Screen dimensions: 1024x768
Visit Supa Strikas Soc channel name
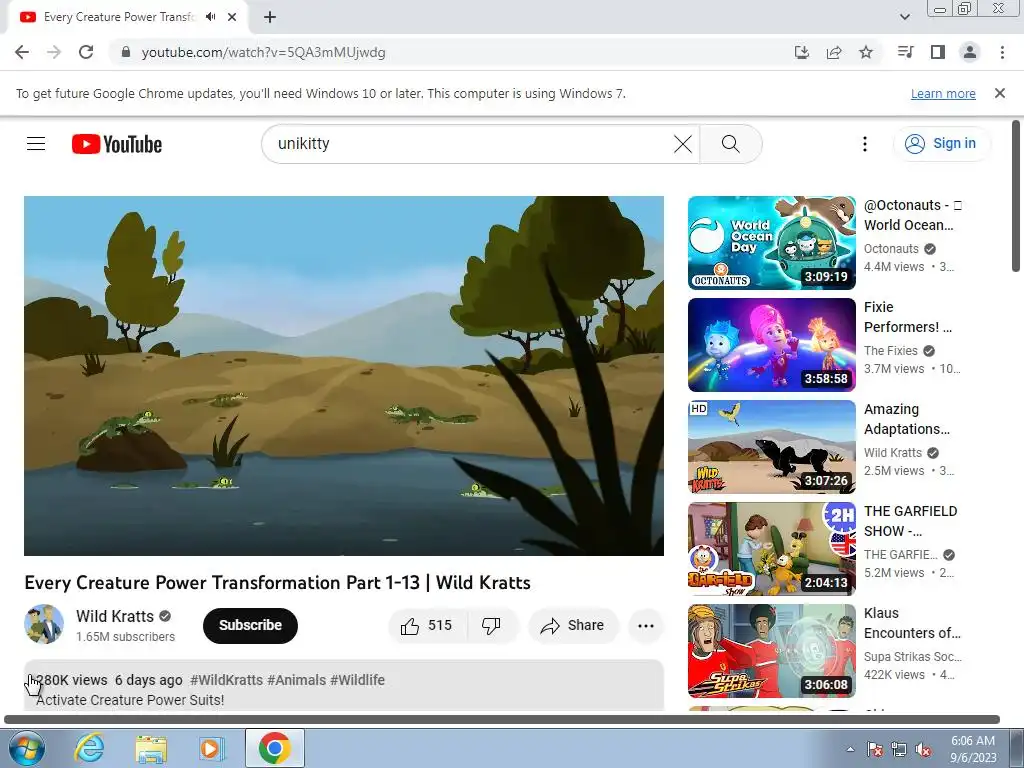click(912, 656)
